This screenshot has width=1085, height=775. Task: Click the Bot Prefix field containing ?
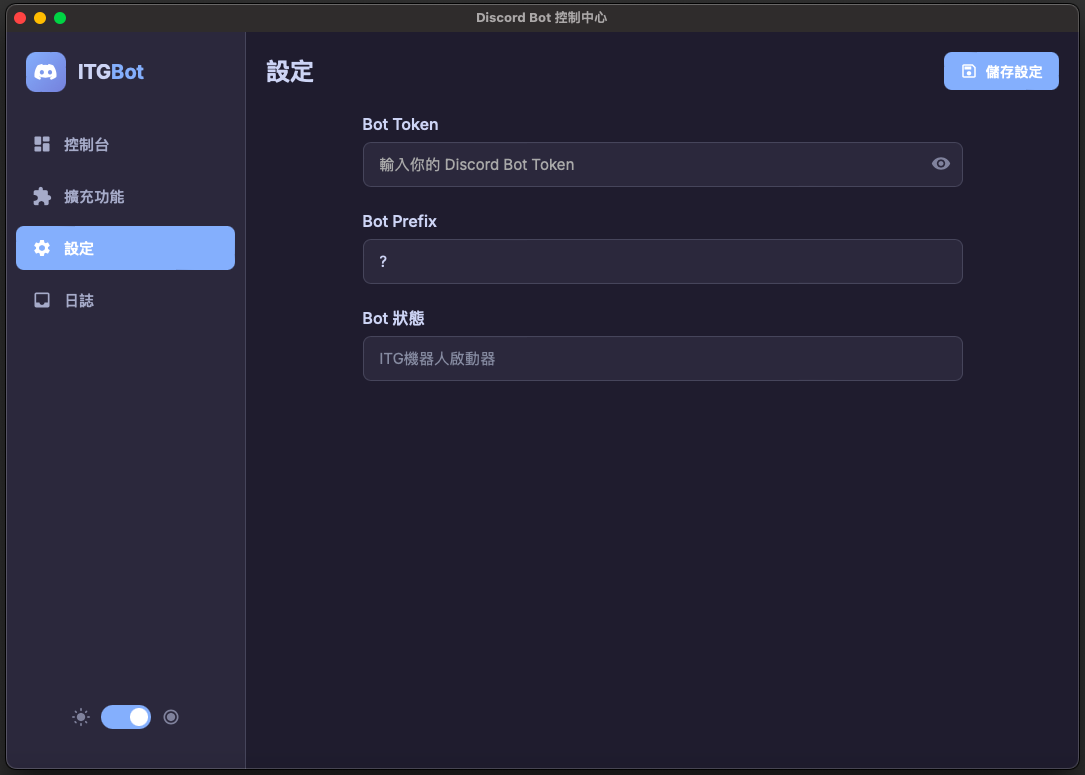click(662, 261)
